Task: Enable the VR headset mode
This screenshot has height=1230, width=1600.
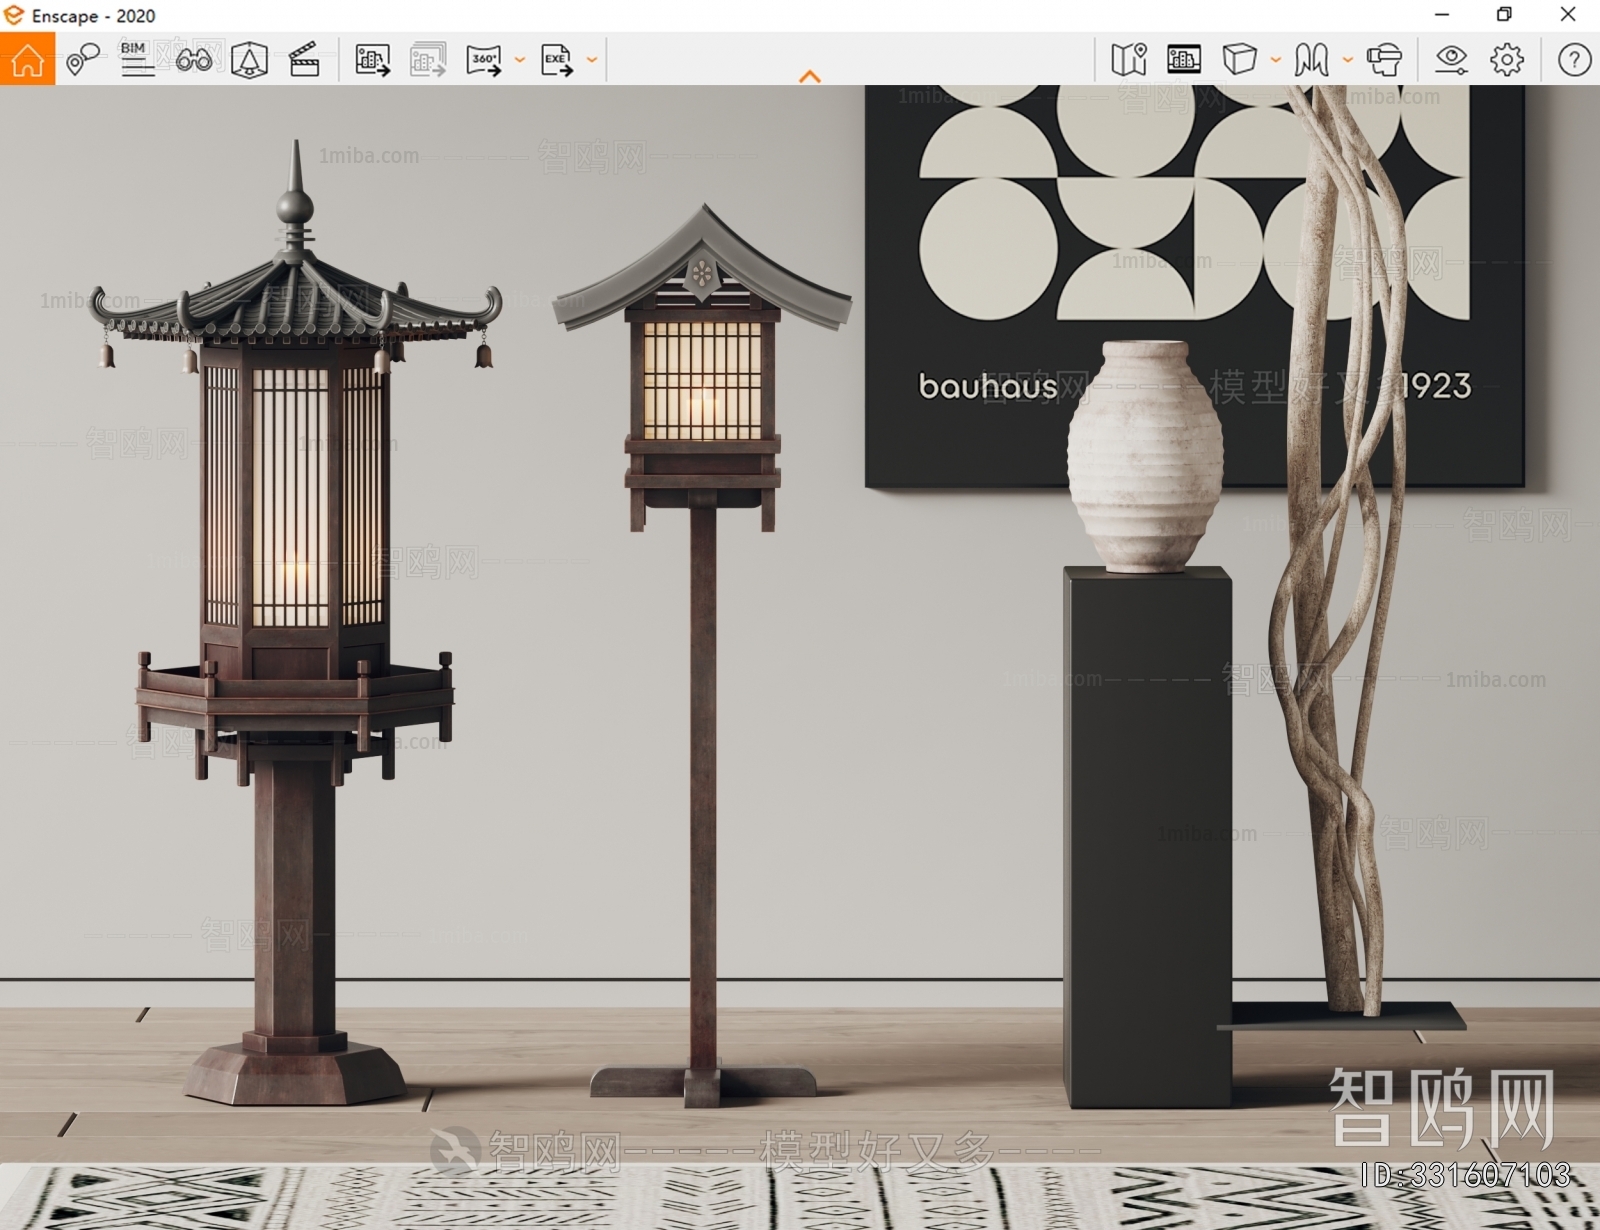Action: [x=1384, y=59]
